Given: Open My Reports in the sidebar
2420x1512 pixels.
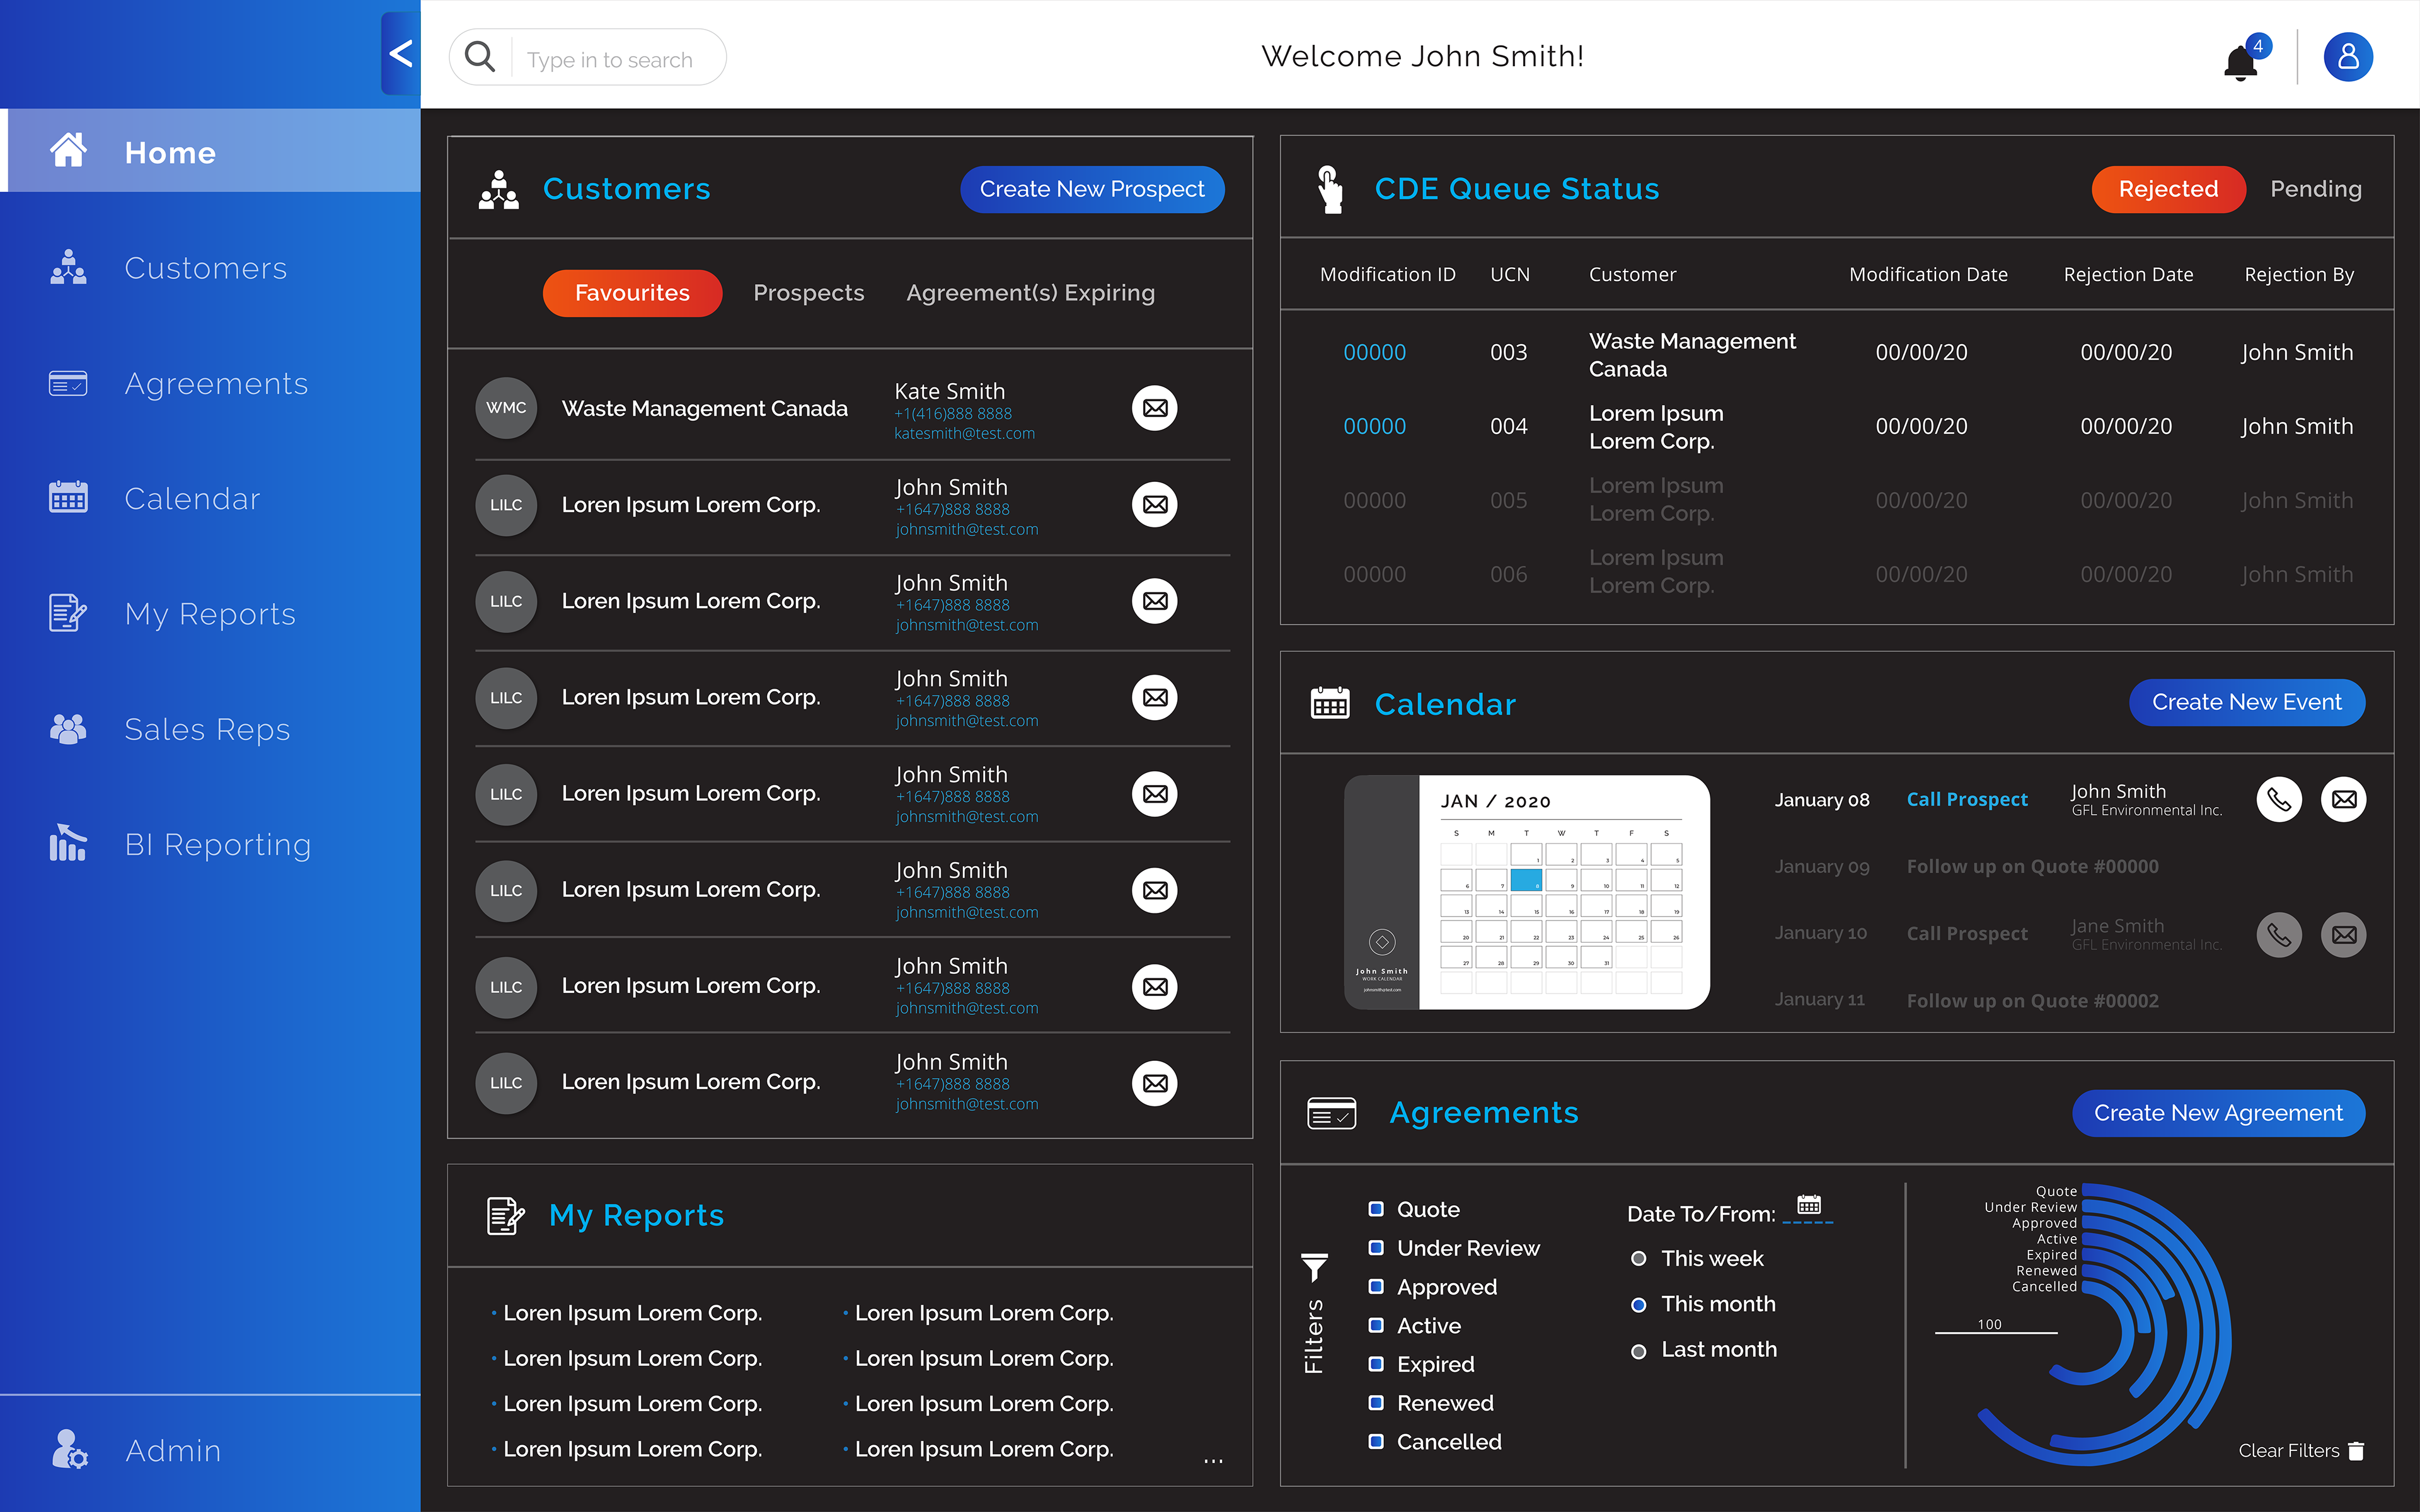Looking at the screenshot, I should tap(210, 614).
